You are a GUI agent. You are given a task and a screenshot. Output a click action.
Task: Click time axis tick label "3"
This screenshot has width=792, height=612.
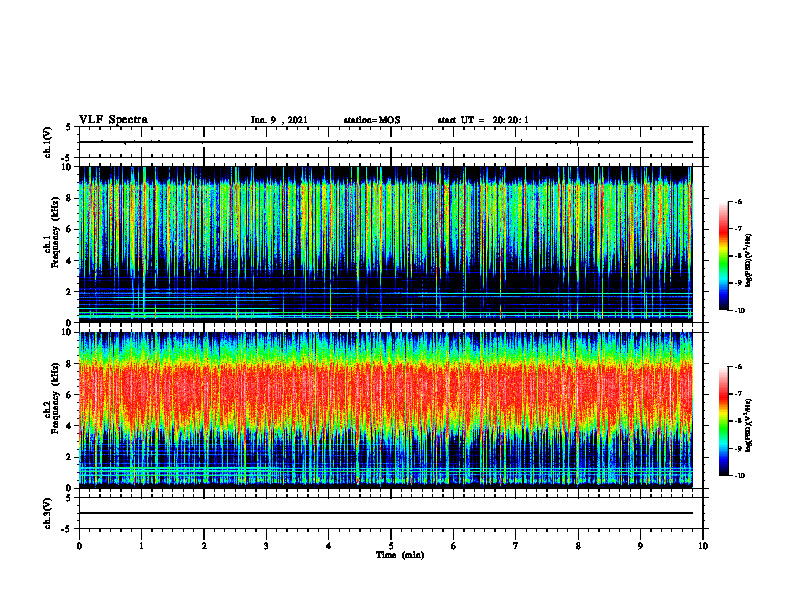tap(266, 546)
